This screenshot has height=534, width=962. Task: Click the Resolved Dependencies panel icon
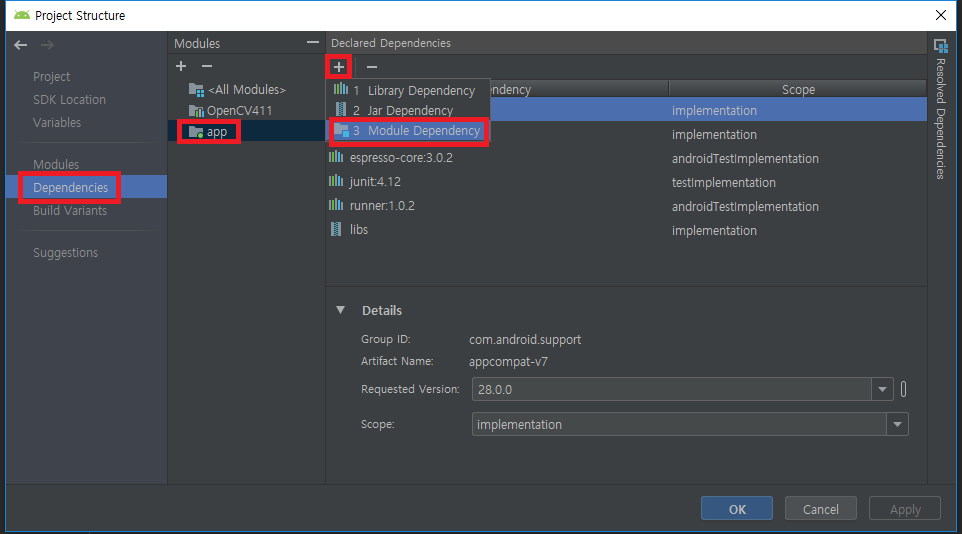tap(941, 46)
